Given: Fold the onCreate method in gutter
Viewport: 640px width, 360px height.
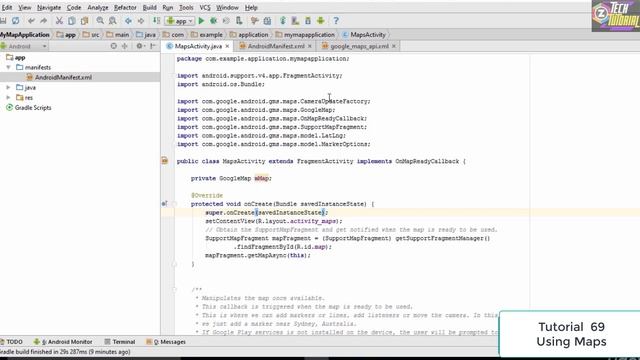Looking at the screenshot, I should coord(174,204).
